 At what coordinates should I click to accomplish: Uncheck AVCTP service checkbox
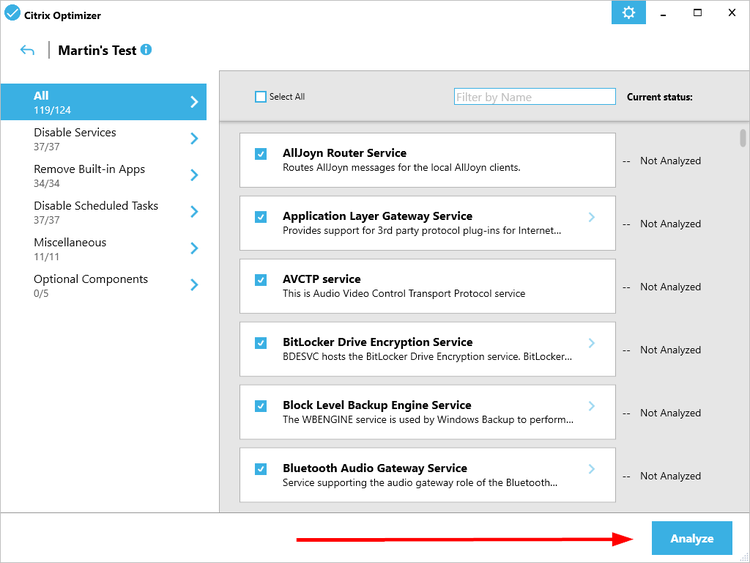tap(261, 280)
